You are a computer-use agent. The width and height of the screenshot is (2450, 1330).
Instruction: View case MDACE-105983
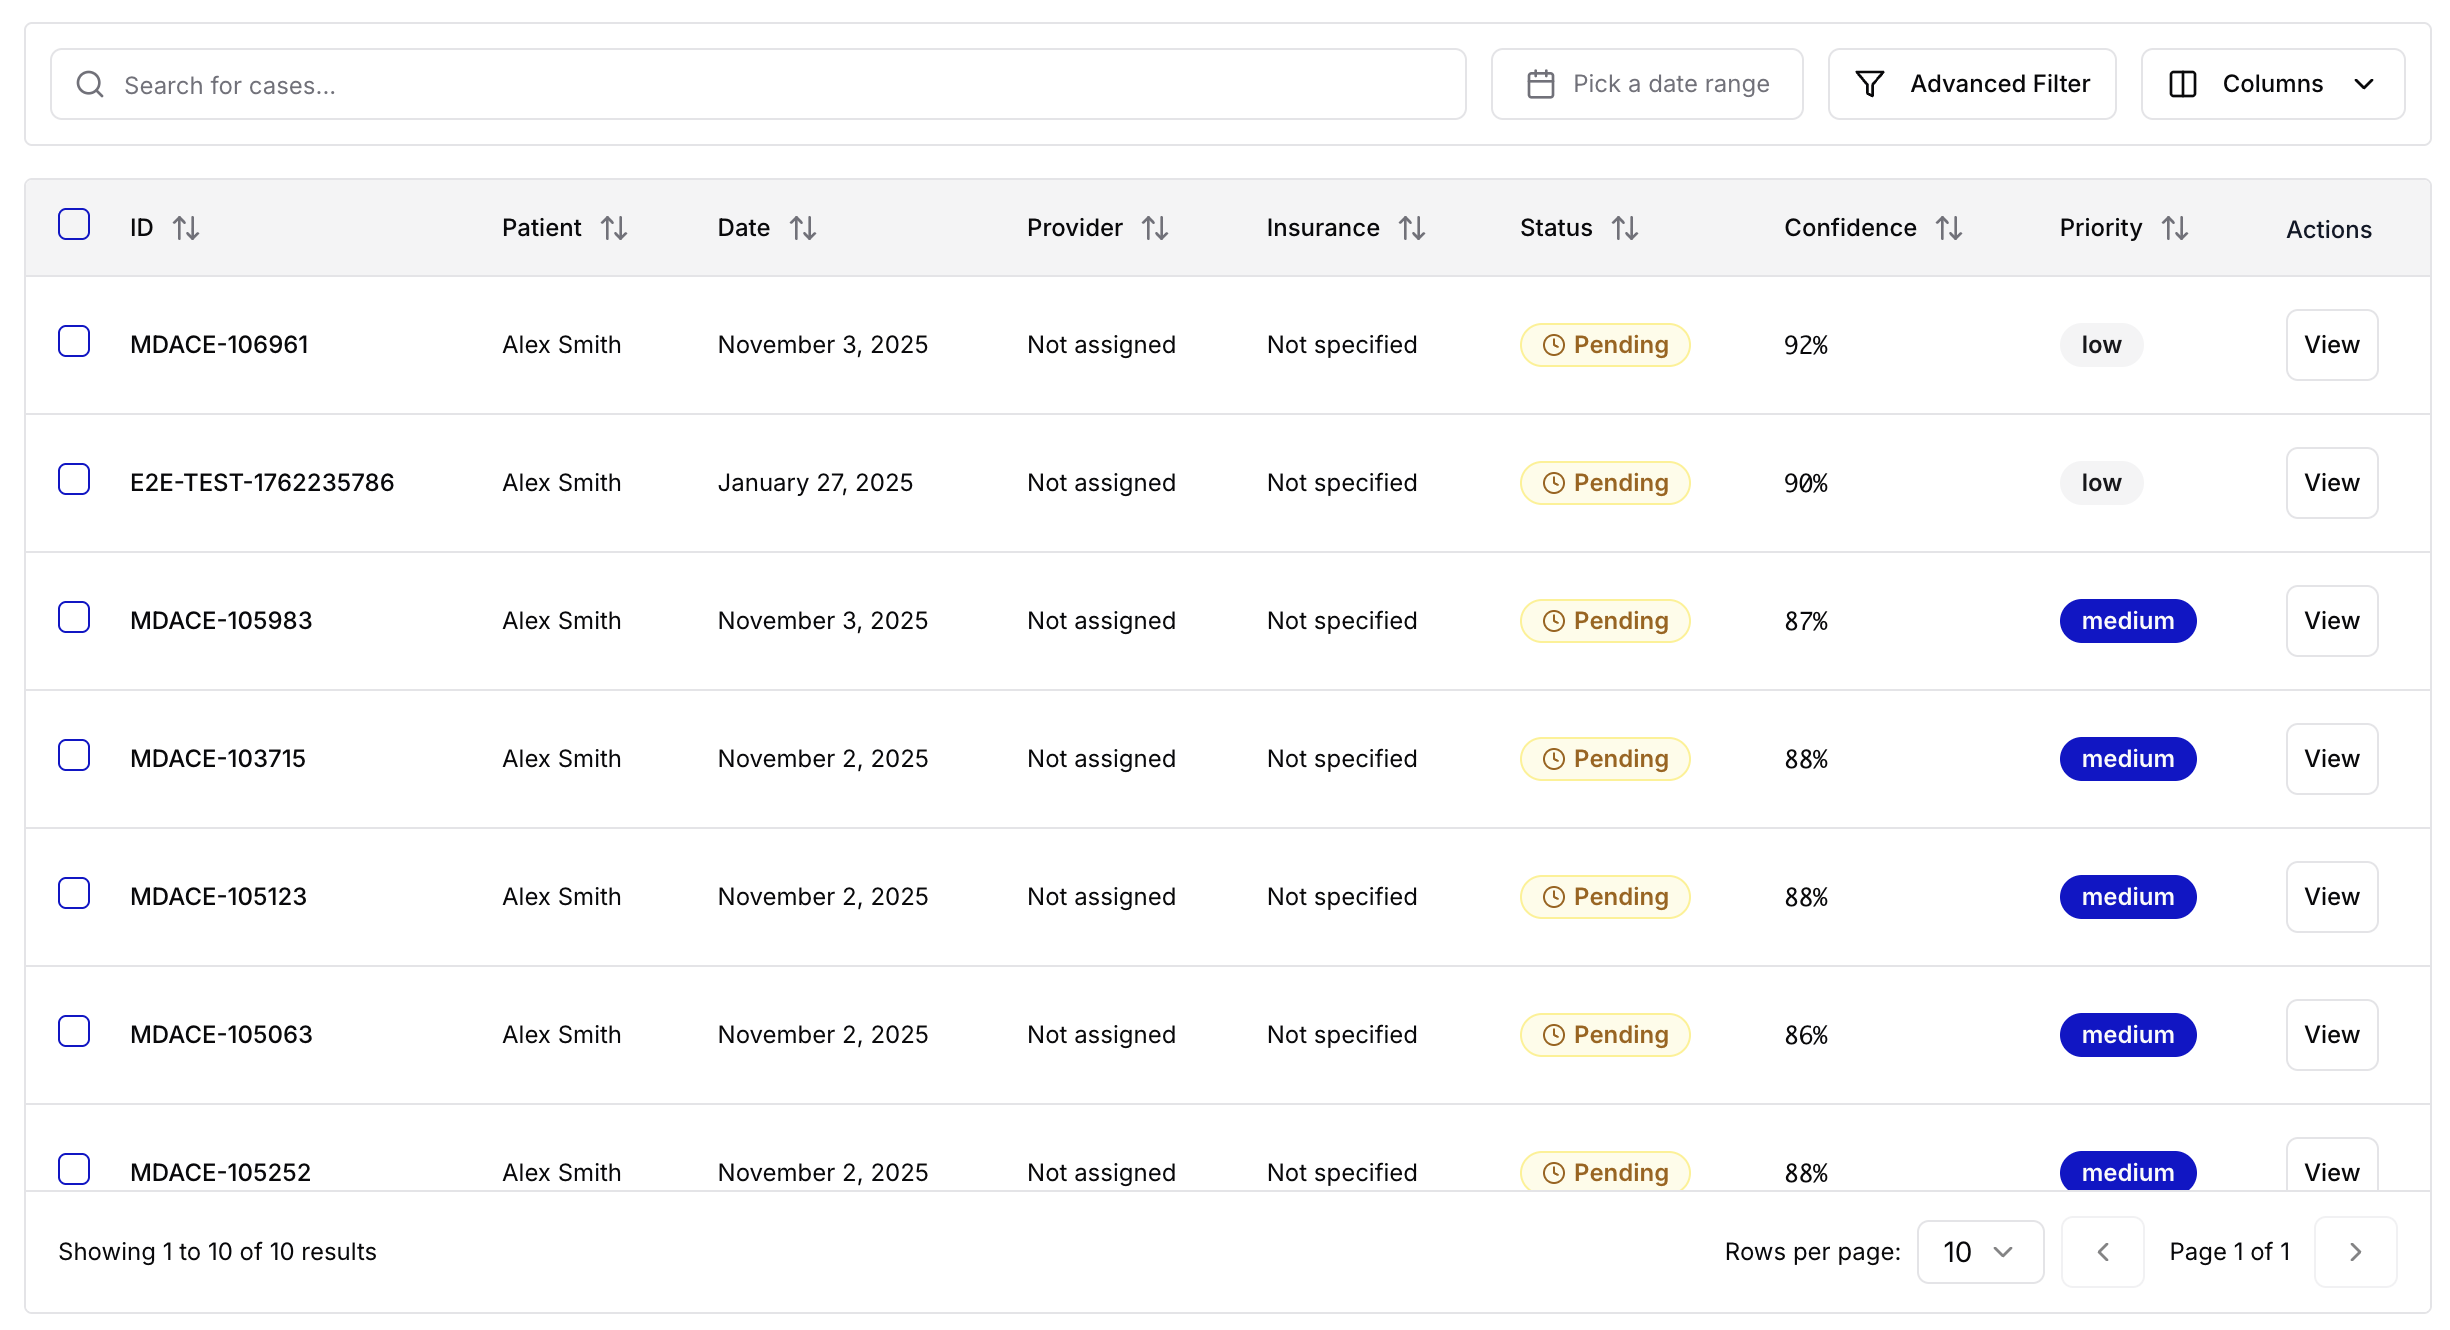coord(2331,621)
